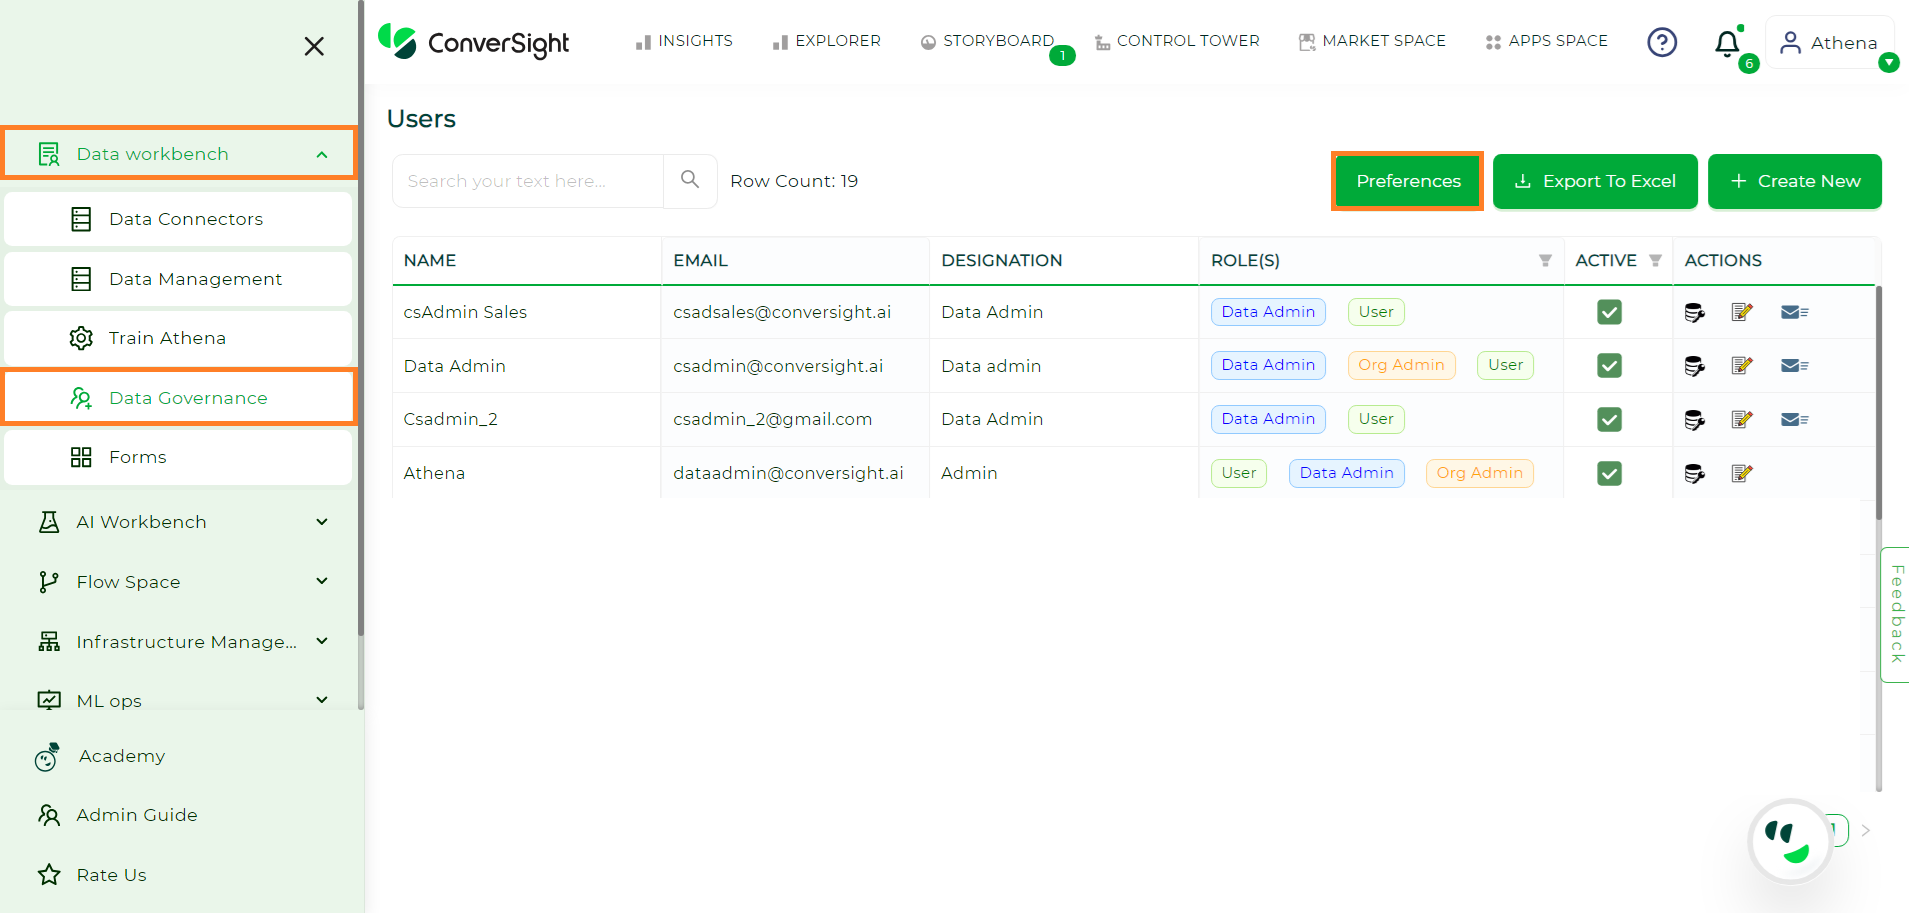This screenshot has height=913, width=1909.
Task: Open Data Connectors in sidebar
Action: pyautogui.click(x=178, y=219)
